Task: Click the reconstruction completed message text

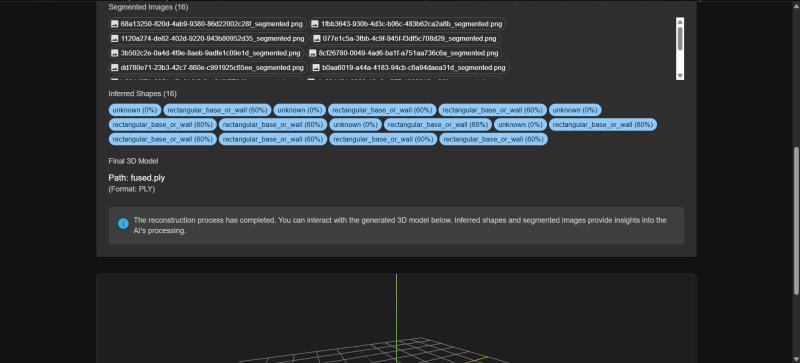Action: coord(400,225)
